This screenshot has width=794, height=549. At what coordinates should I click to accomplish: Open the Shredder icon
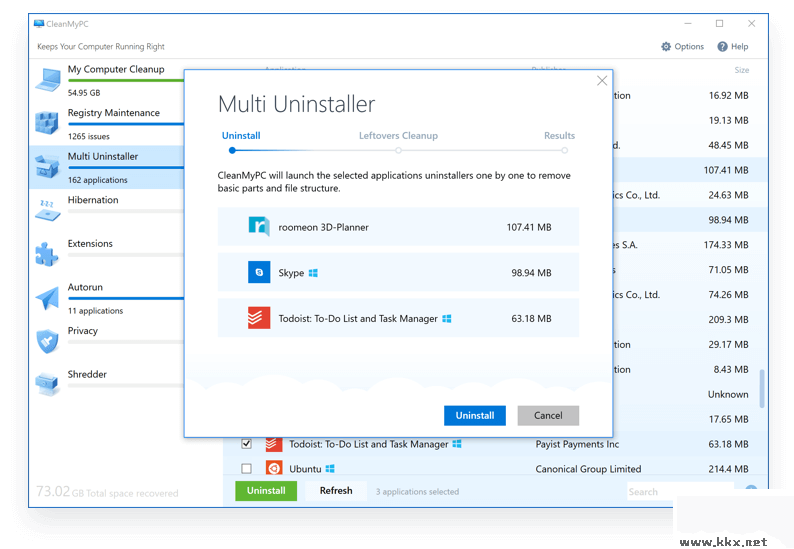pos(47,385)
